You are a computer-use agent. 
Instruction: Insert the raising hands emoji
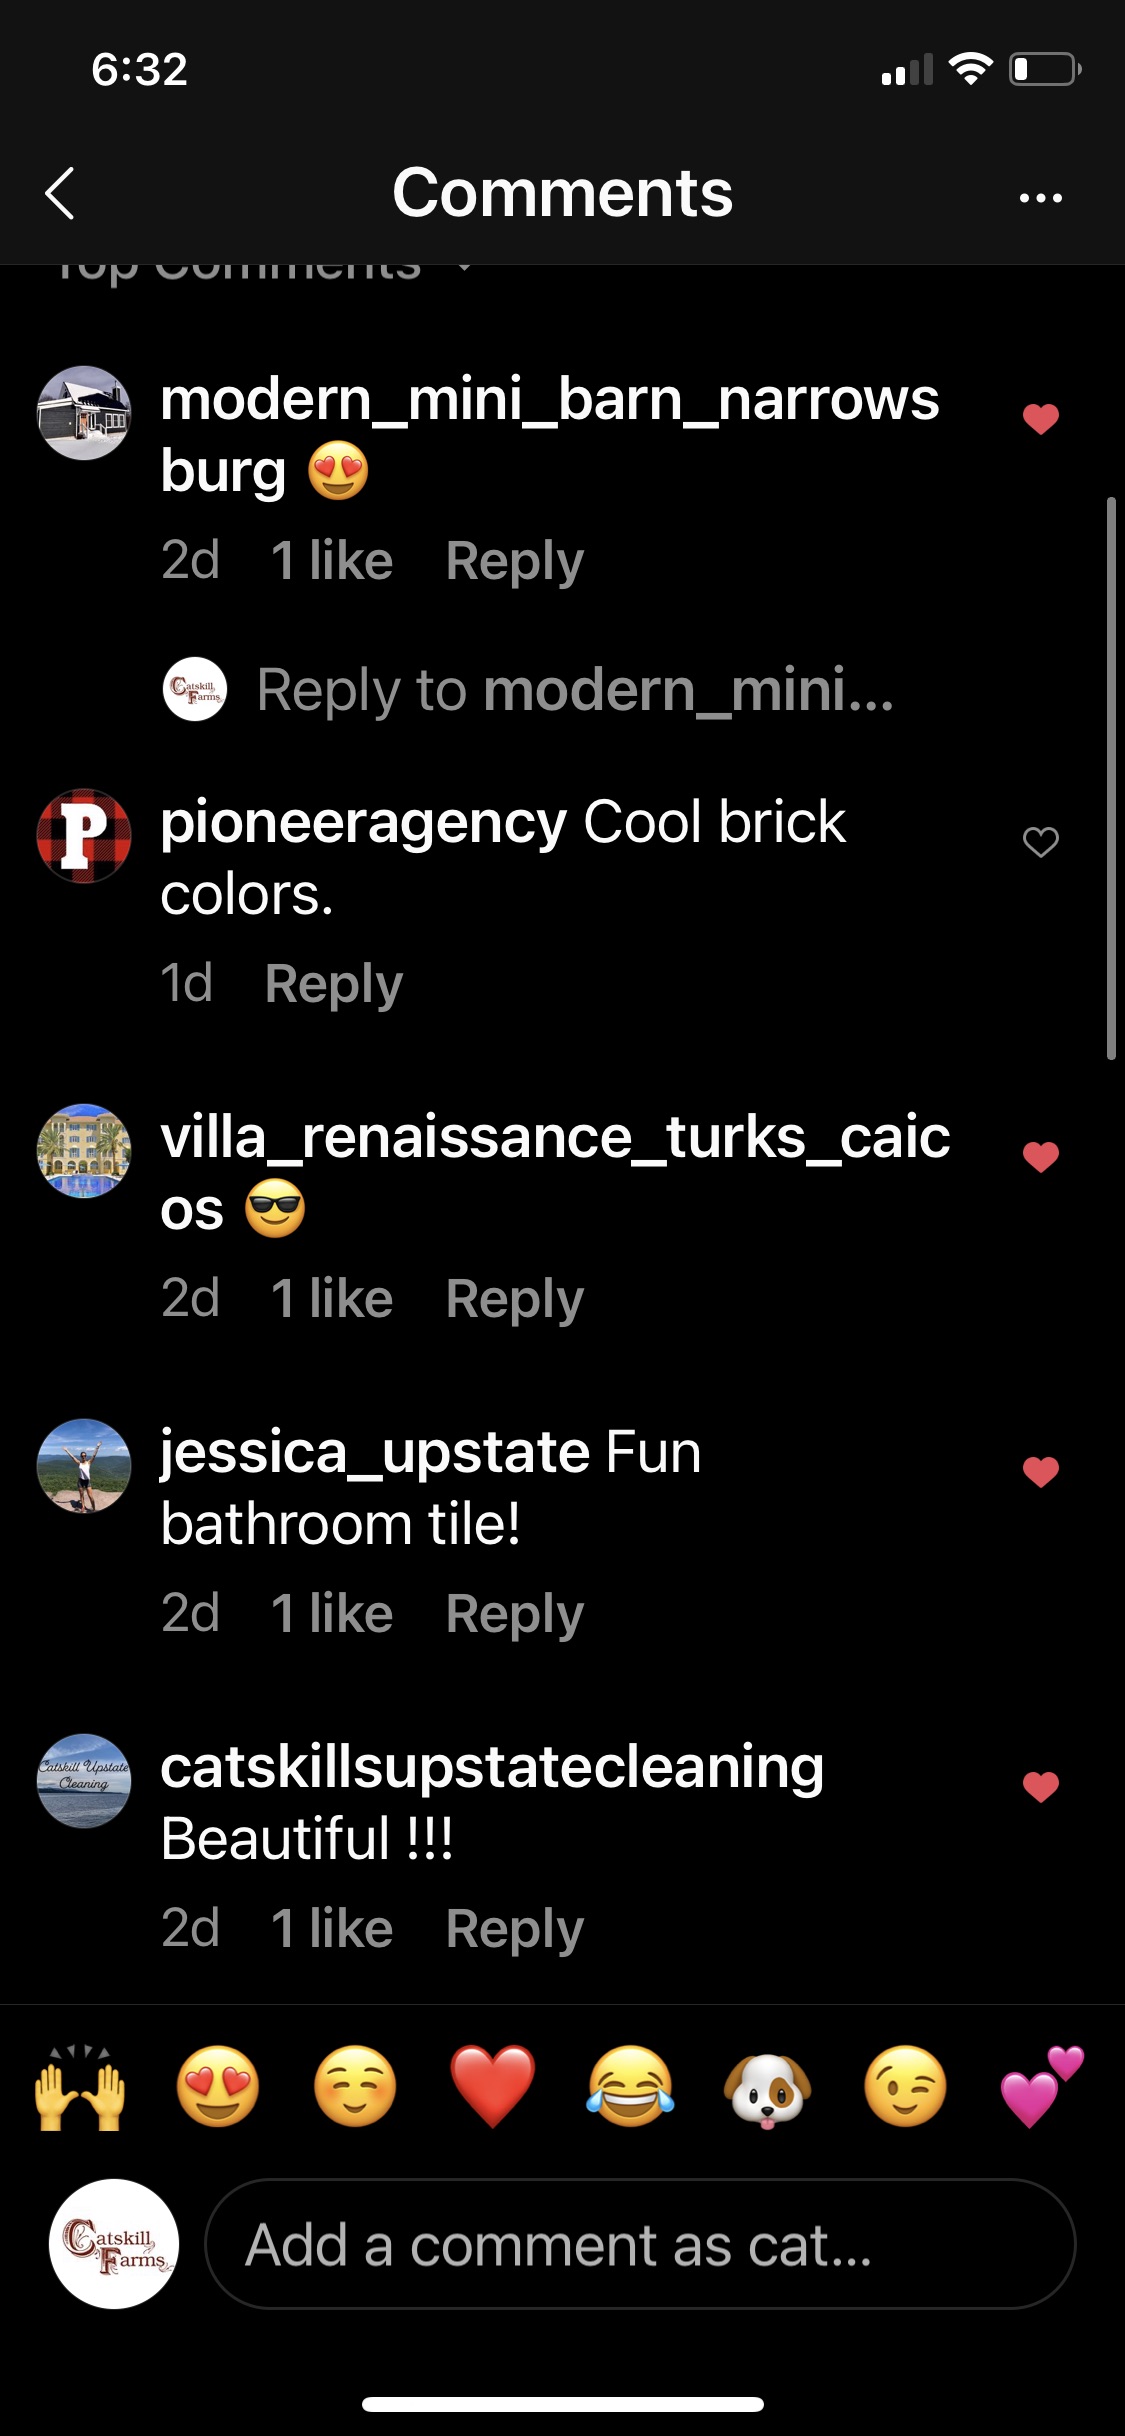(x=80, y=2087)
